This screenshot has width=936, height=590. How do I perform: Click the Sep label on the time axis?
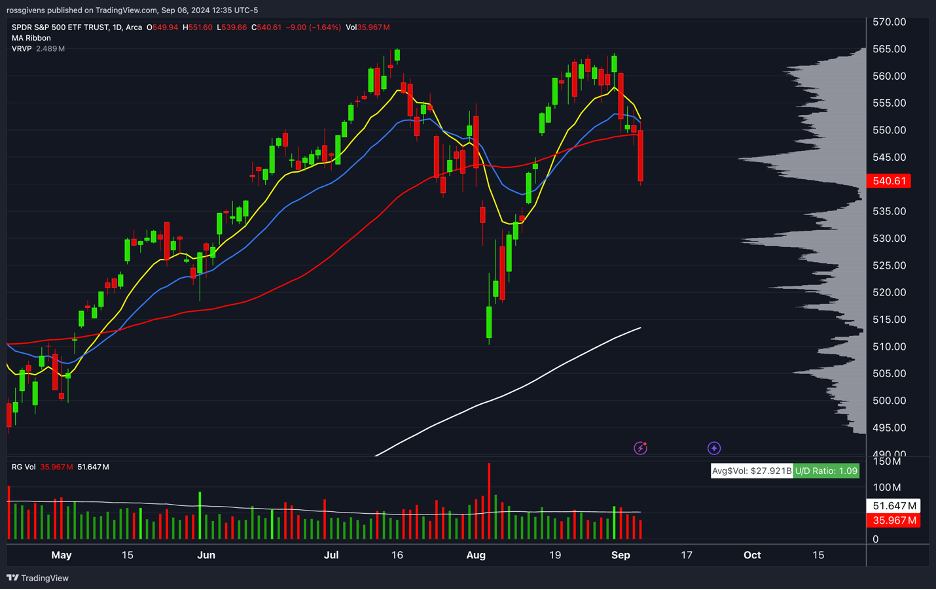[621, 555]
